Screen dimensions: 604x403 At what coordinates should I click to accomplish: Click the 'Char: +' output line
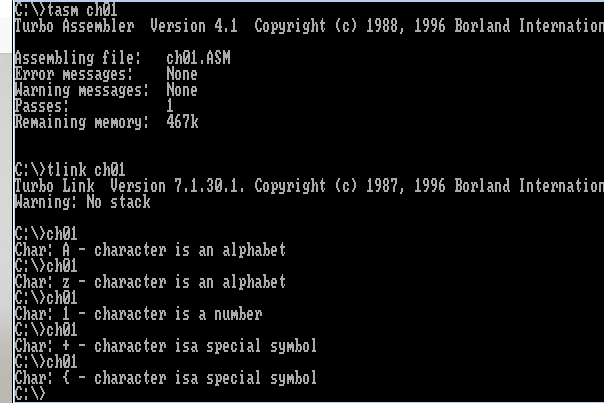(165, 346)
